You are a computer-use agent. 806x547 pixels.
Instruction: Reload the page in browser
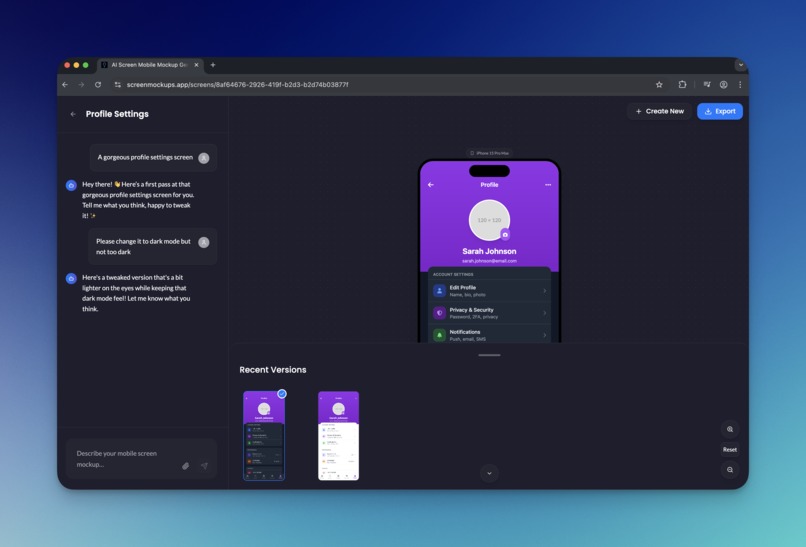point(98,85)
